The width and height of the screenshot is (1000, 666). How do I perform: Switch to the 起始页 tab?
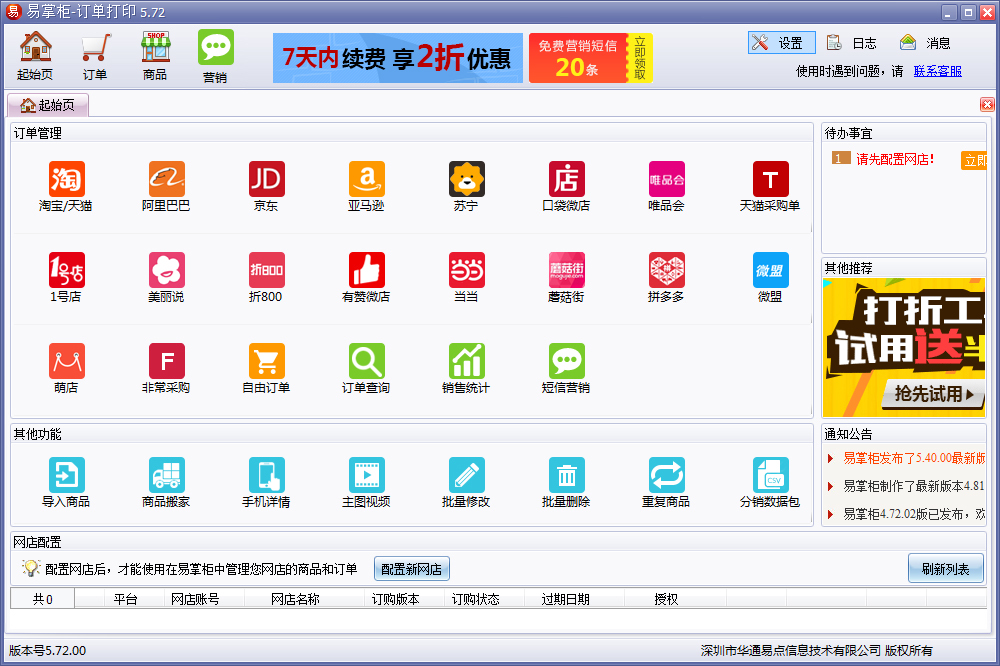(48, 105)
